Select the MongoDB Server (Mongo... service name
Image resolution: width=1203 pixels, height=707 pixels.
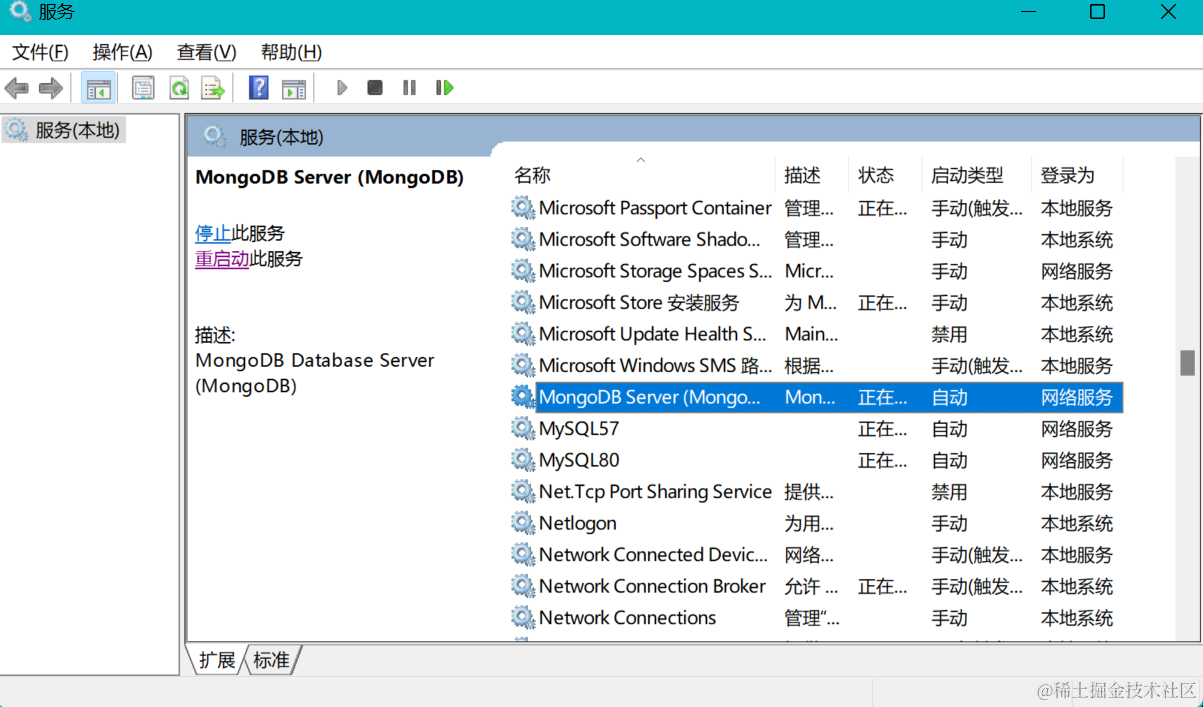click(650, 397)
